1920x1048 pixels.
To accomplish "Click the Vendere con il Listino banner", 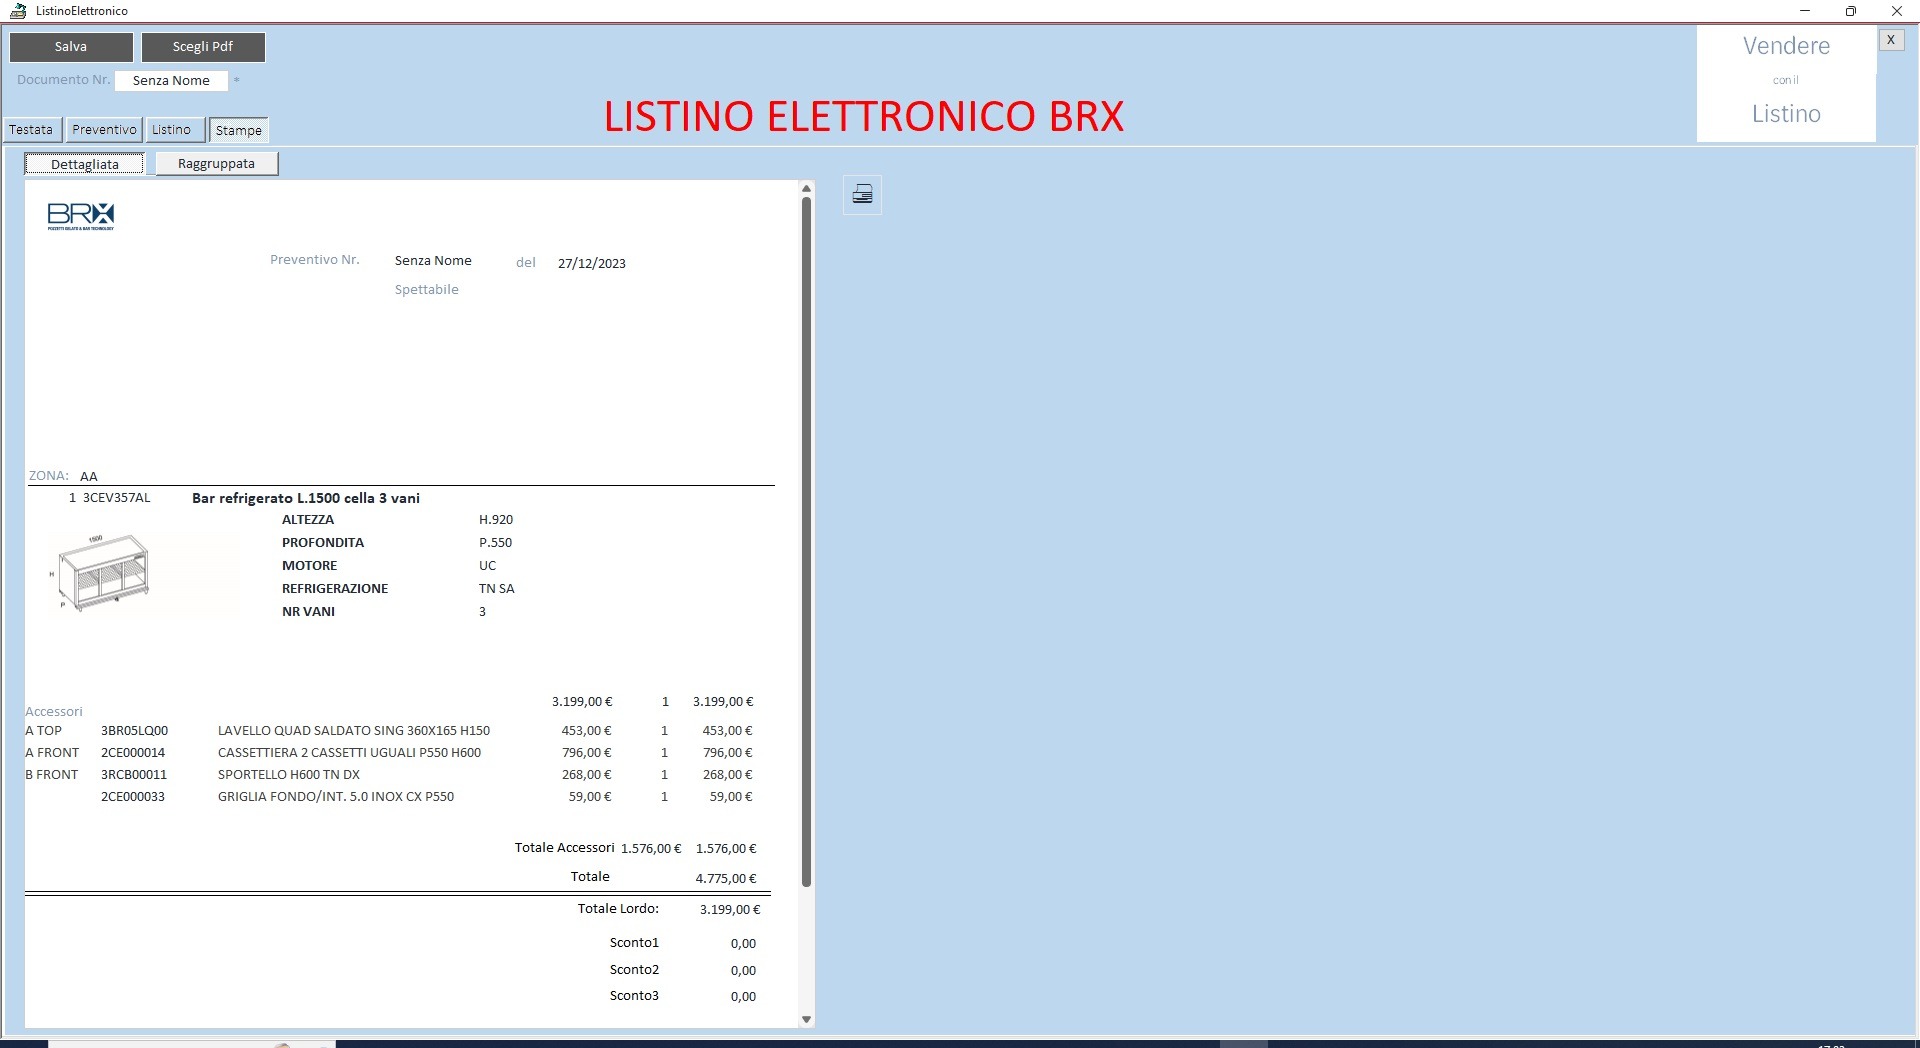I will coord(1786,83).
